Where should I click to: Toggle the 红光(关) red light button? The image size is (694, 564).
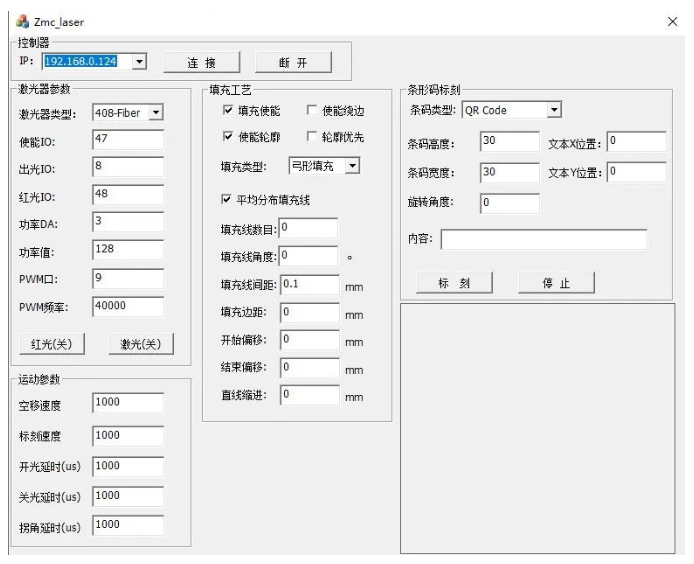tap(52, 344)
